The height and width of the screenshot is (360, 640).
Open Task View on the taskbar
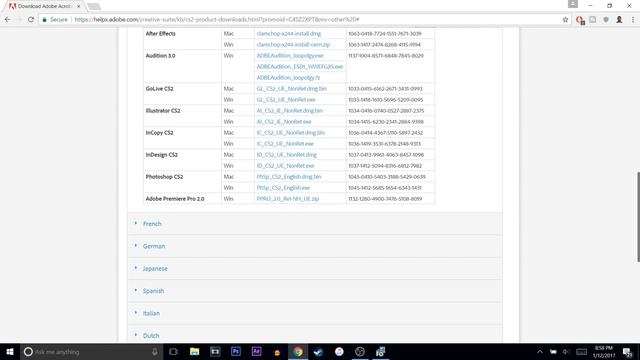(x=173, y=351)
